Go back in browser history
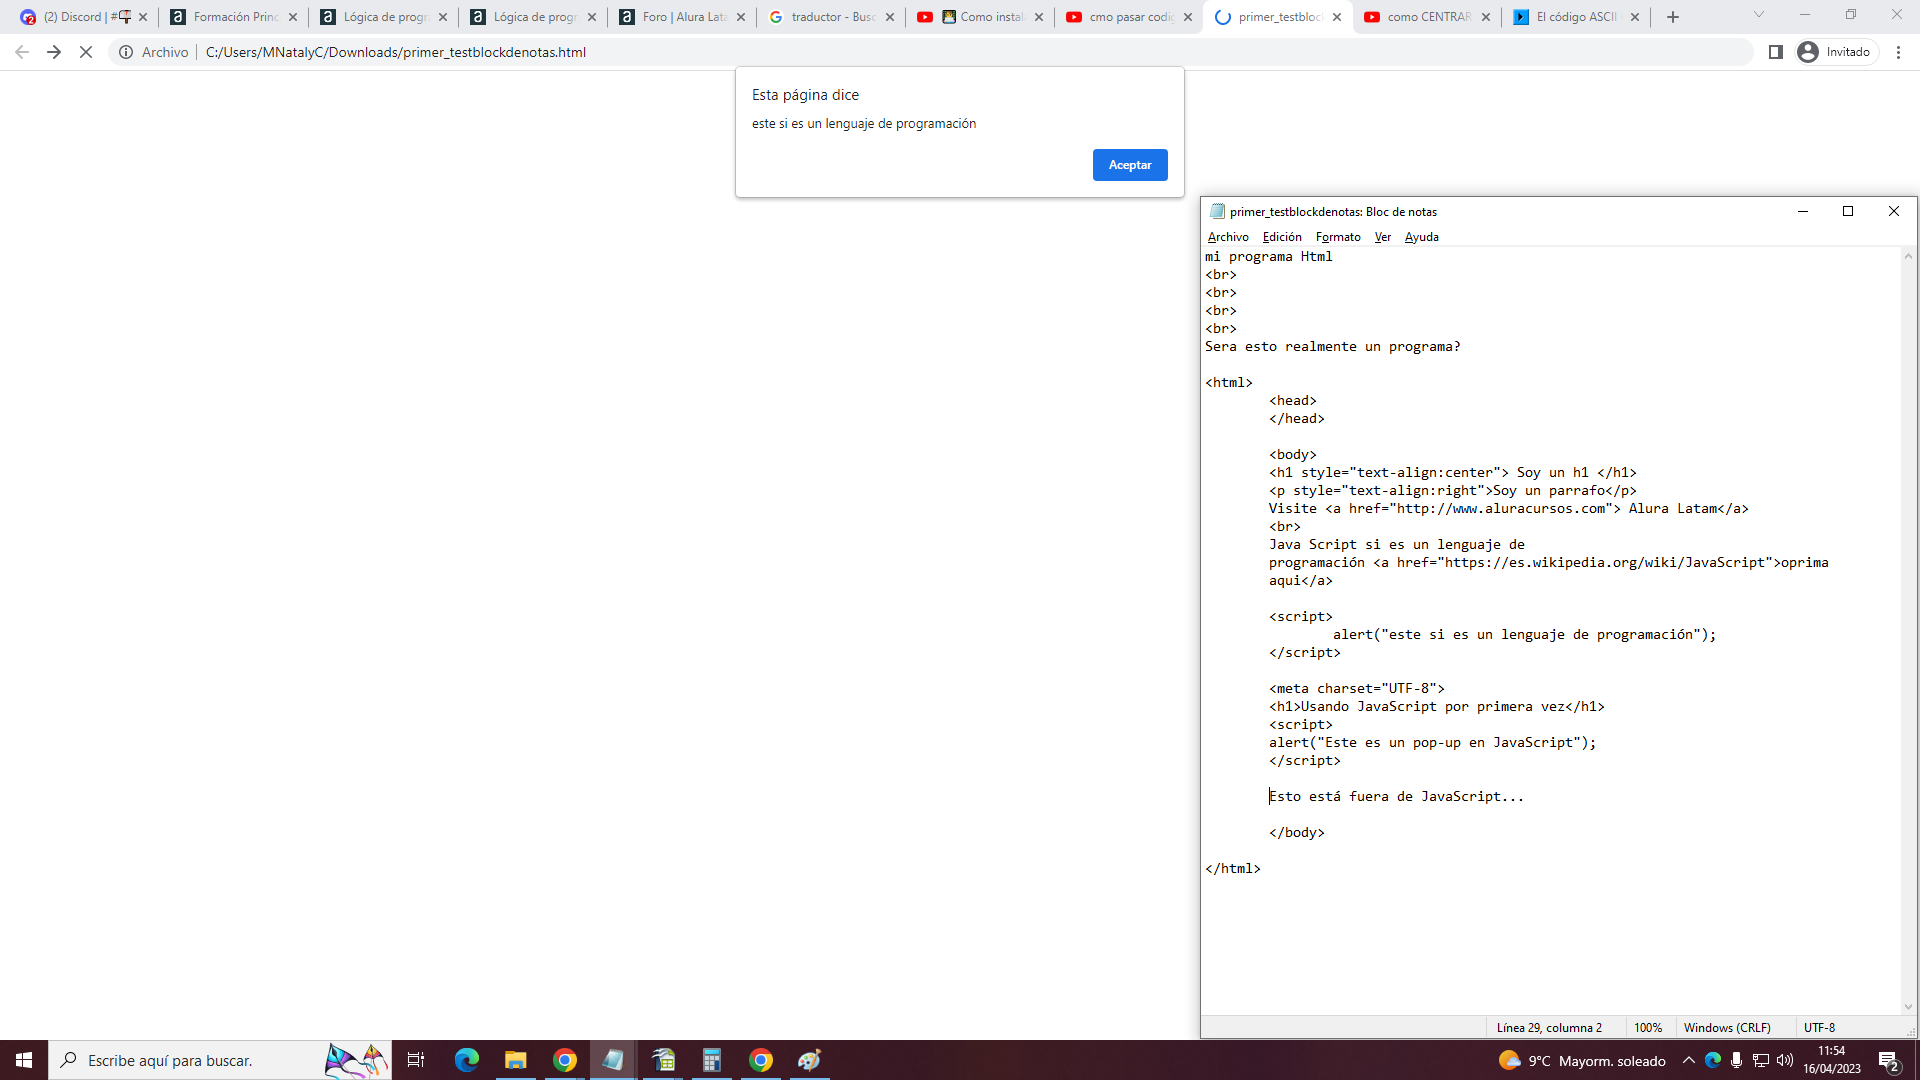Screen dimensions: 1920x1080 (x=22, y=52)
